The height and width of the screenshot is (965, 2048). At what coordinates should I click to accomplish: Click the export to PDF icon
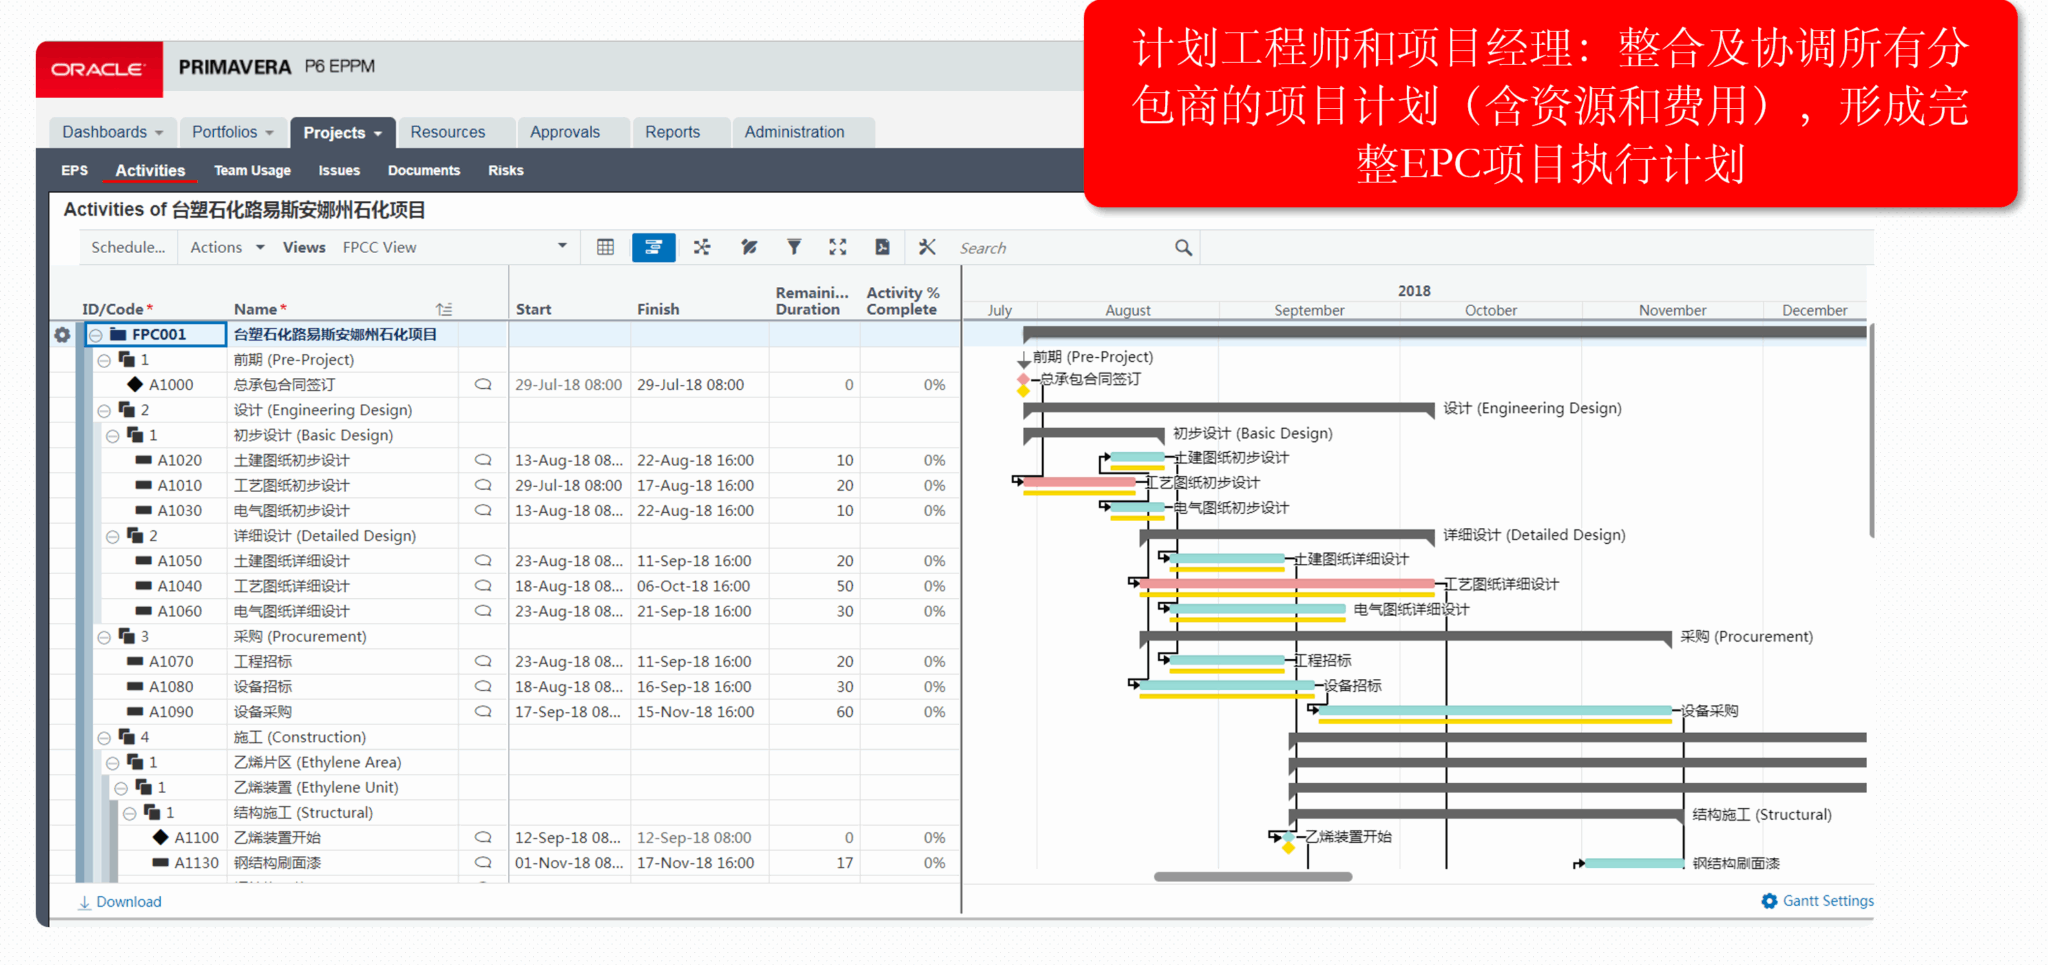click(882, 247)
